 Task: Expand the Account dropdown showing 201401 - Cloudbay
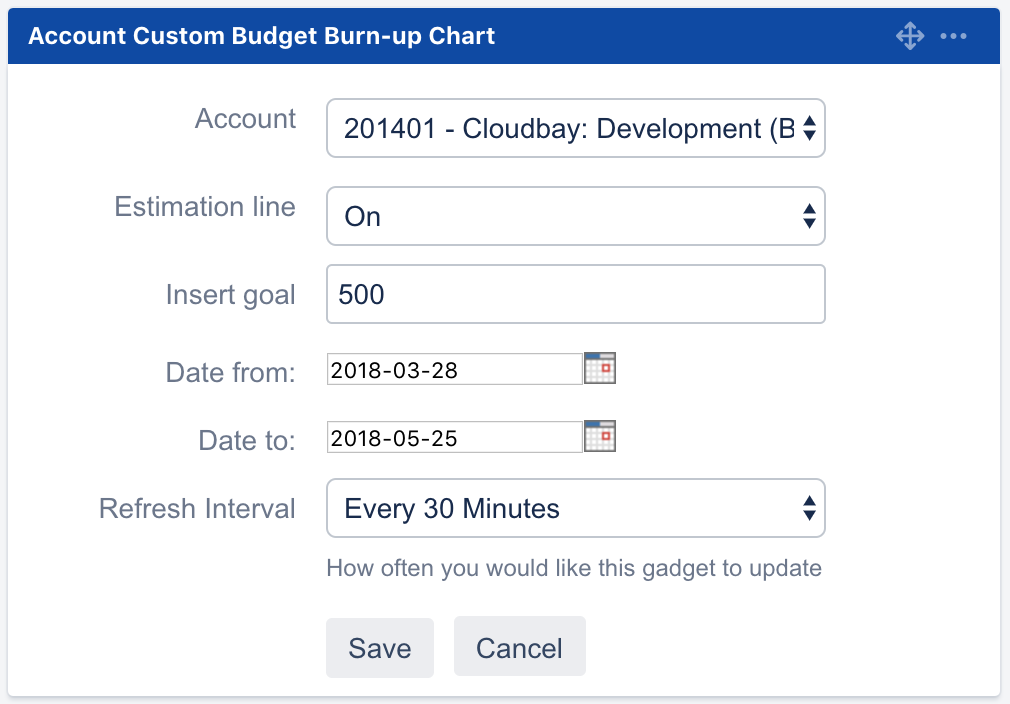[x=575, y=128]
